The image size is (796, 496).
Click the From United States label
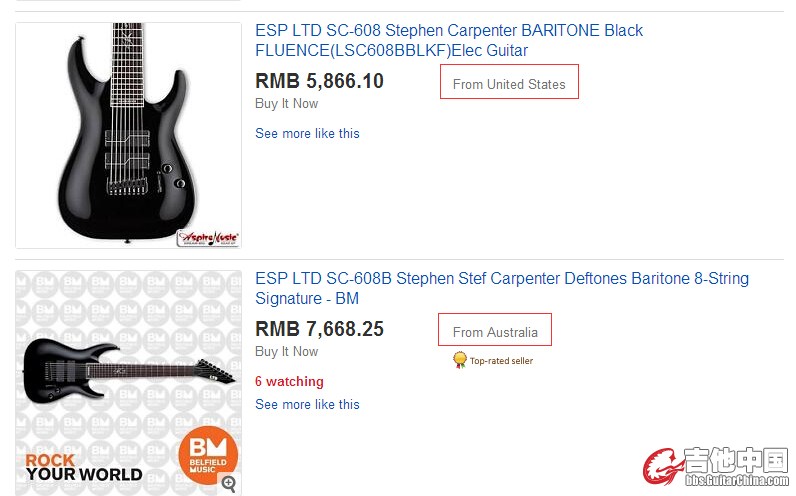[x=509, y=84]
